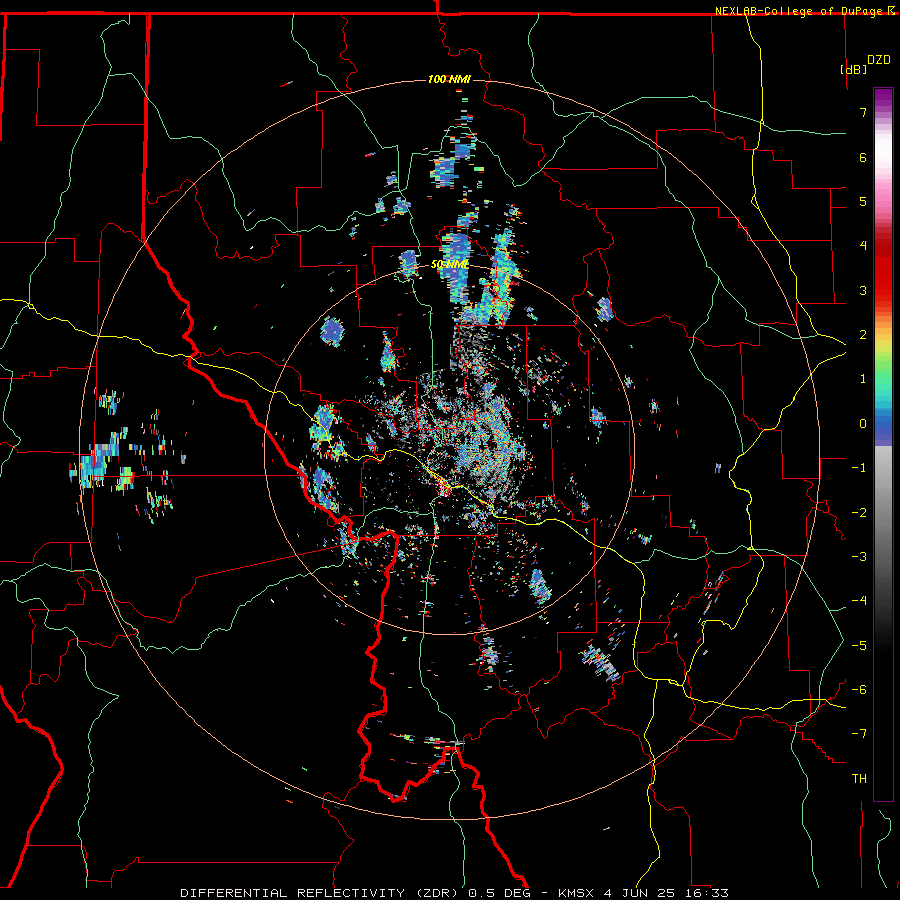Click the DZD legend title
Viewport: 900px width, 900px height.
click(879, 59)
